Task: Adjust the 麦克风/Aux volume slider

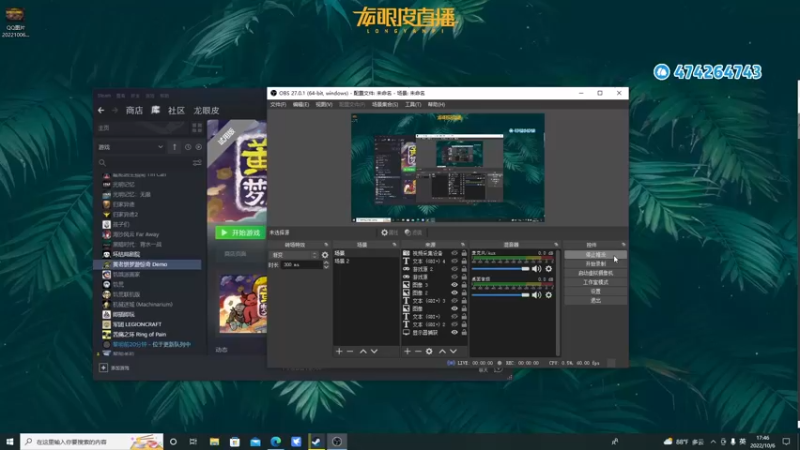Action: pos(501,268)
